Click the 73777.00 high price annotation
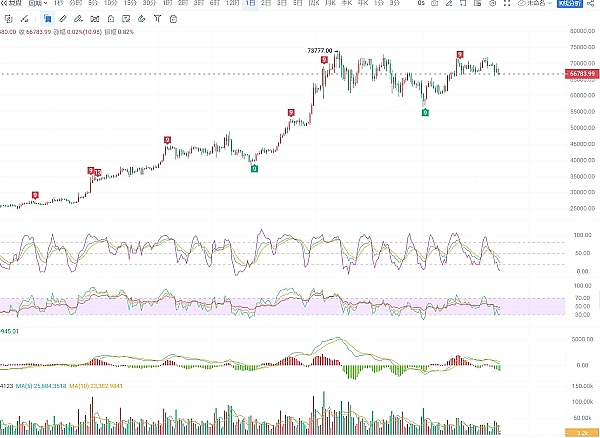Image resolution: width=600 pixels, height=438 pixels. pos(320,50)
